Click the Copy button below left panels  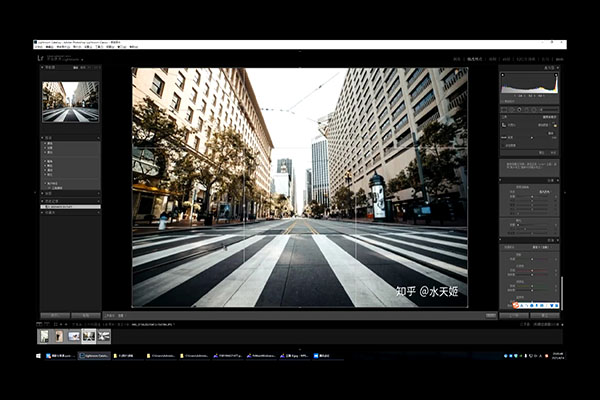[55, 315]
